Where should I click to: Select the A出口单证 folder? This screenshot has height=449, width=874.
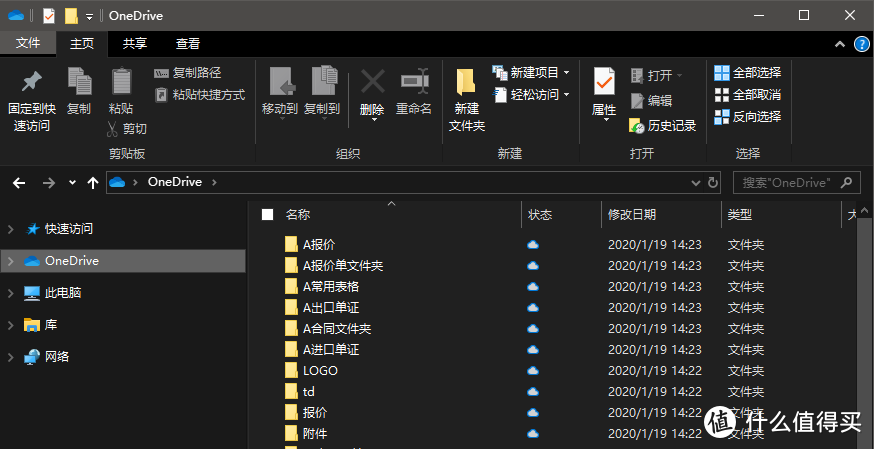tap(331, 308)
